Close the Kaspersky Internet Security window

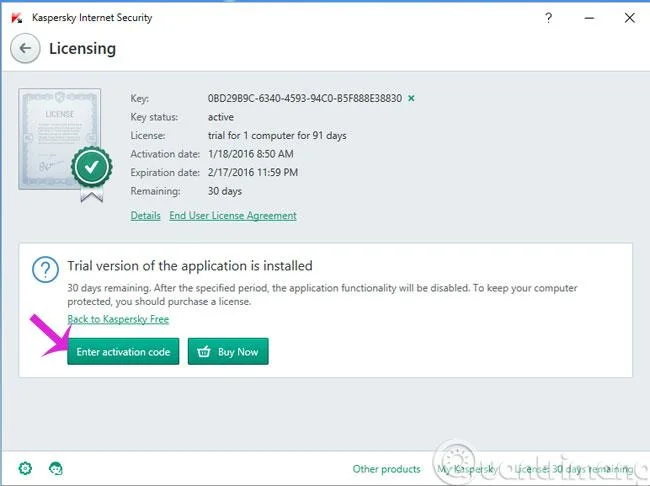[x=629, y=18]
